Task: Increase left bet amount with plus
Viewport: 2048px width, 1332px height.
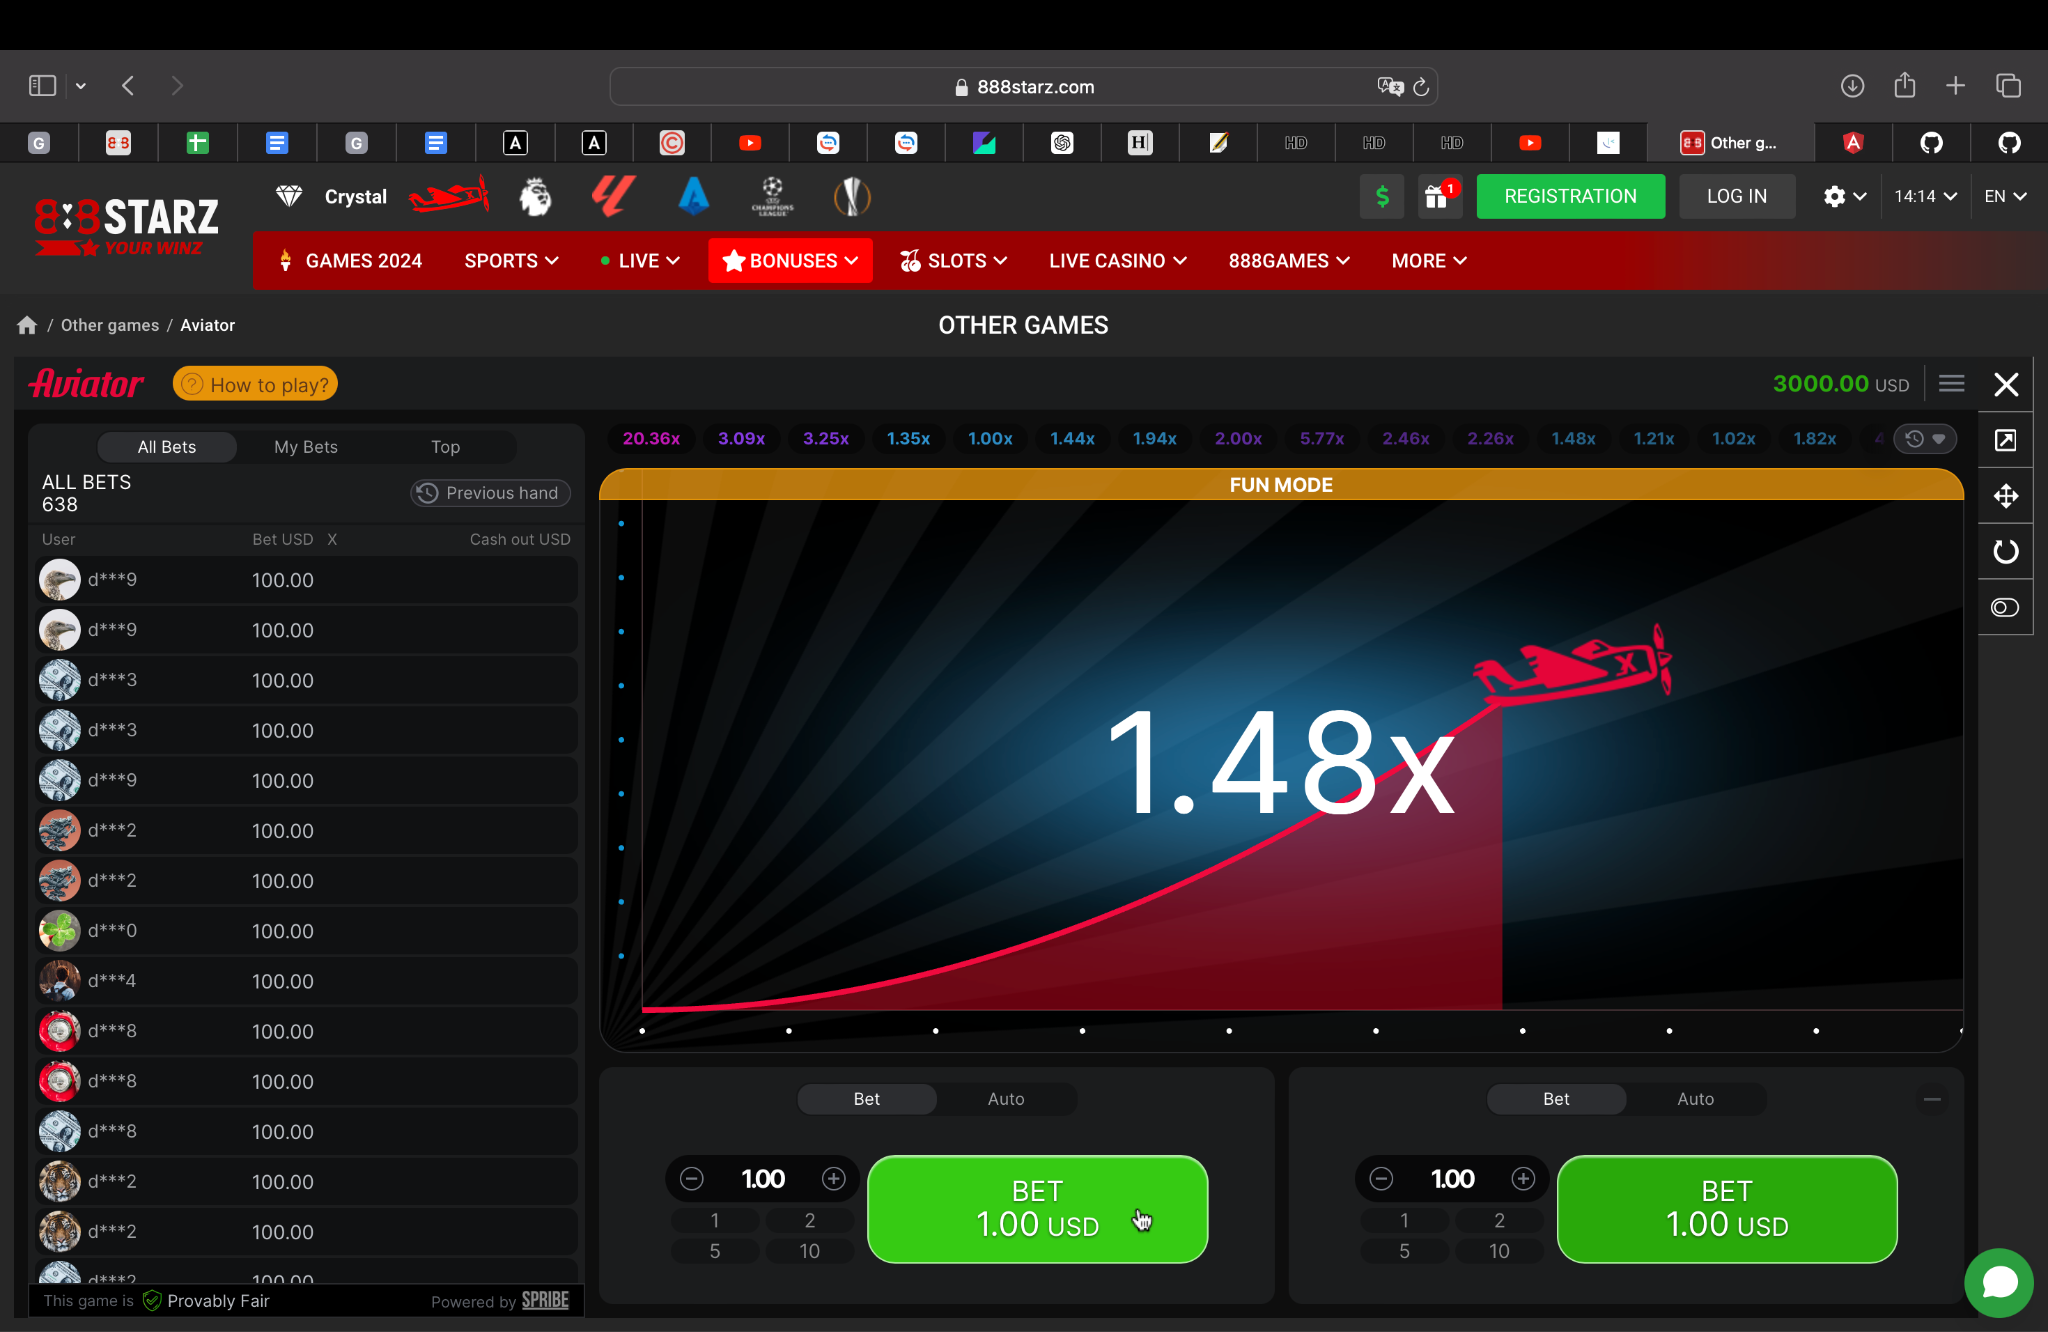Action: tap(833, 1179)
